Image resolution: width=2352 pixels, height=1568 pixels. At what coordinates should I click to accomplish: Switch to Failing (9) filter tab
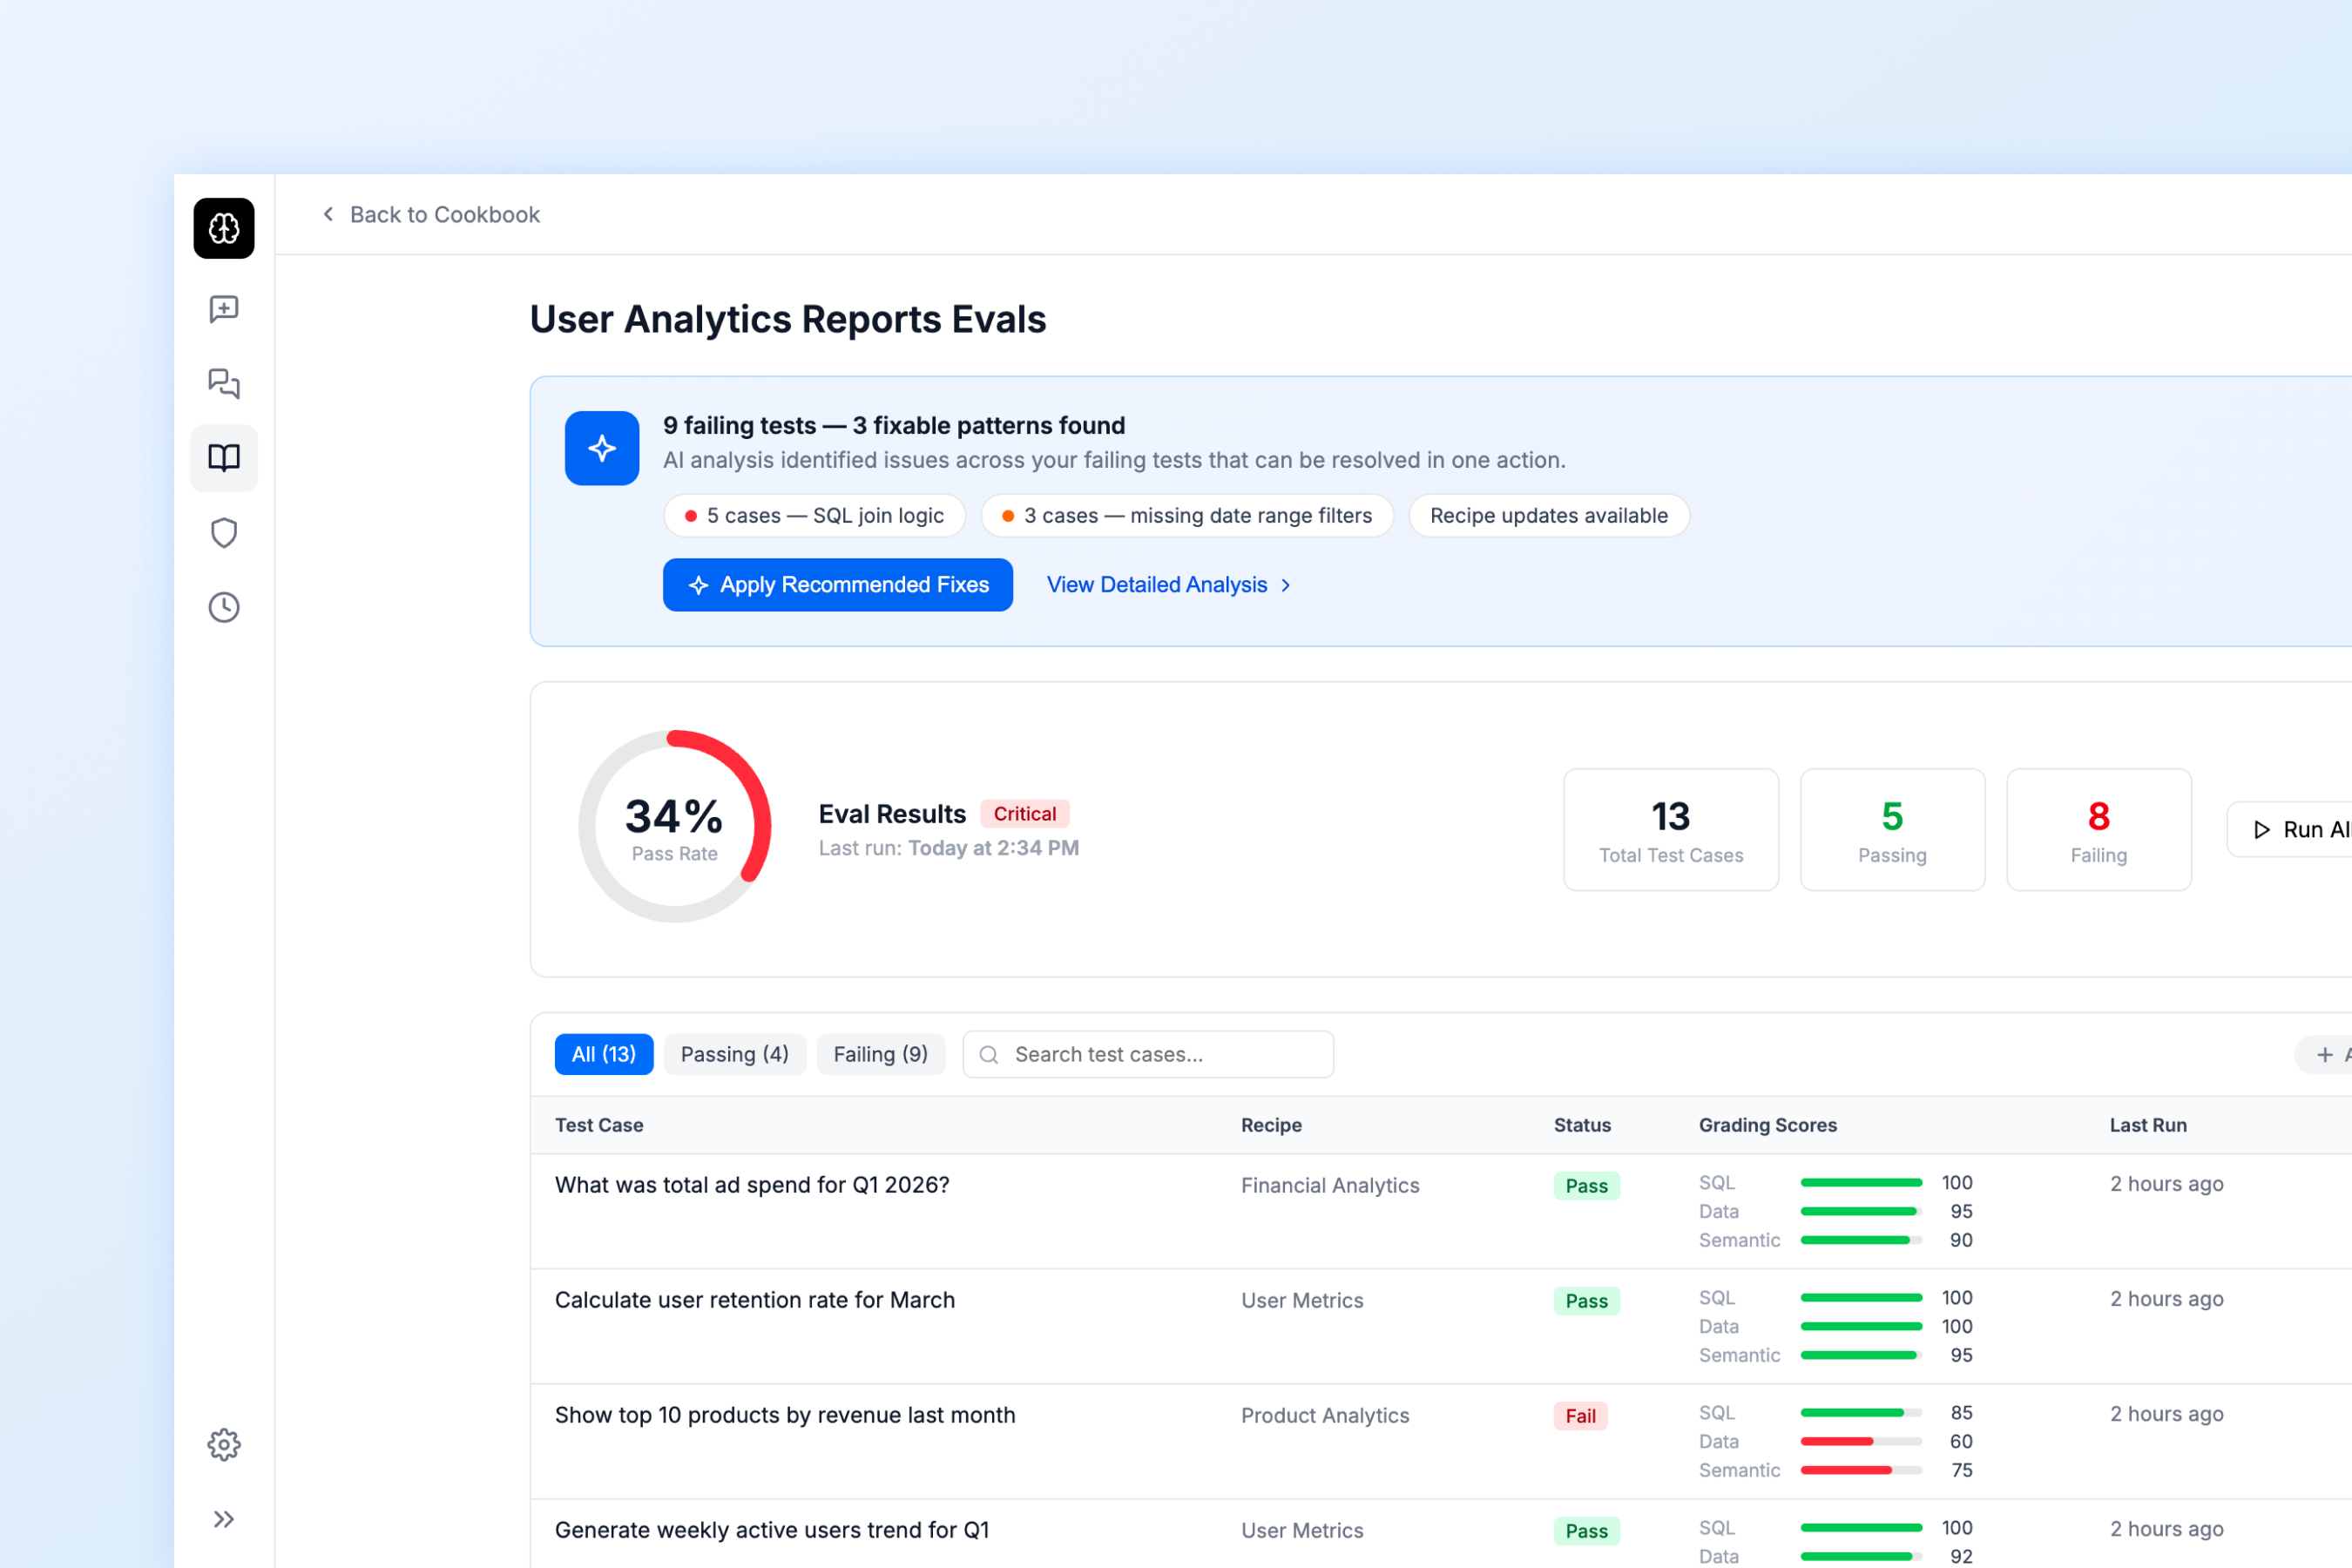[881, 1054]
